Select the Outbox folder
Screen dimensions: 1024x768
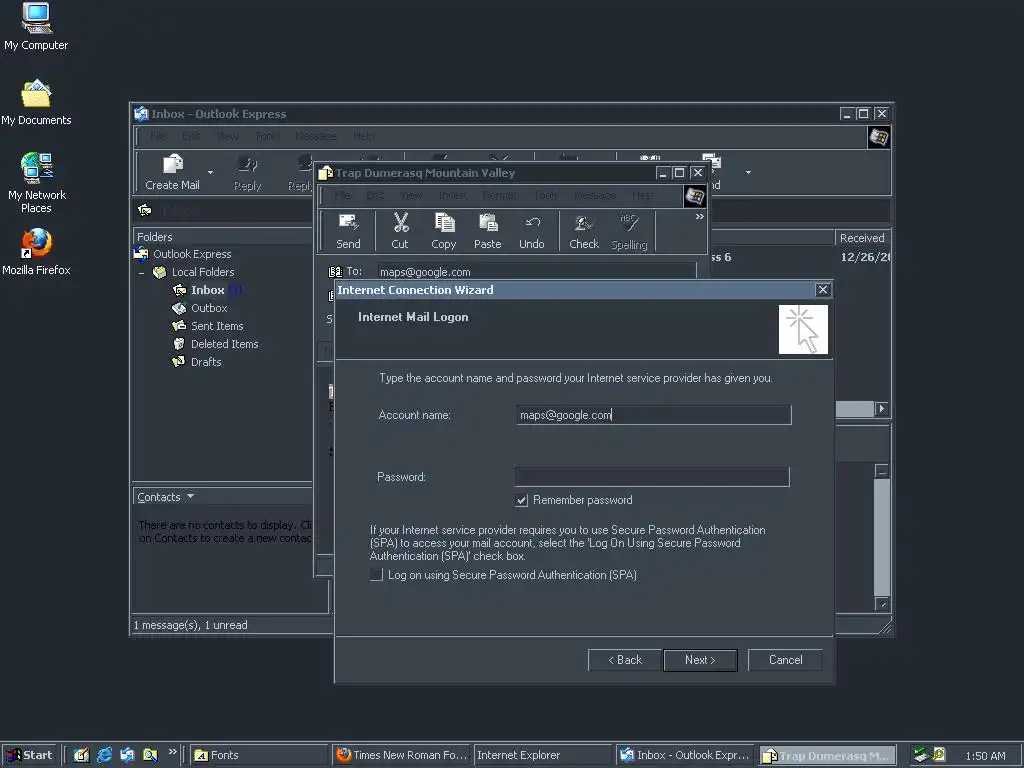(x=209, y=308)
